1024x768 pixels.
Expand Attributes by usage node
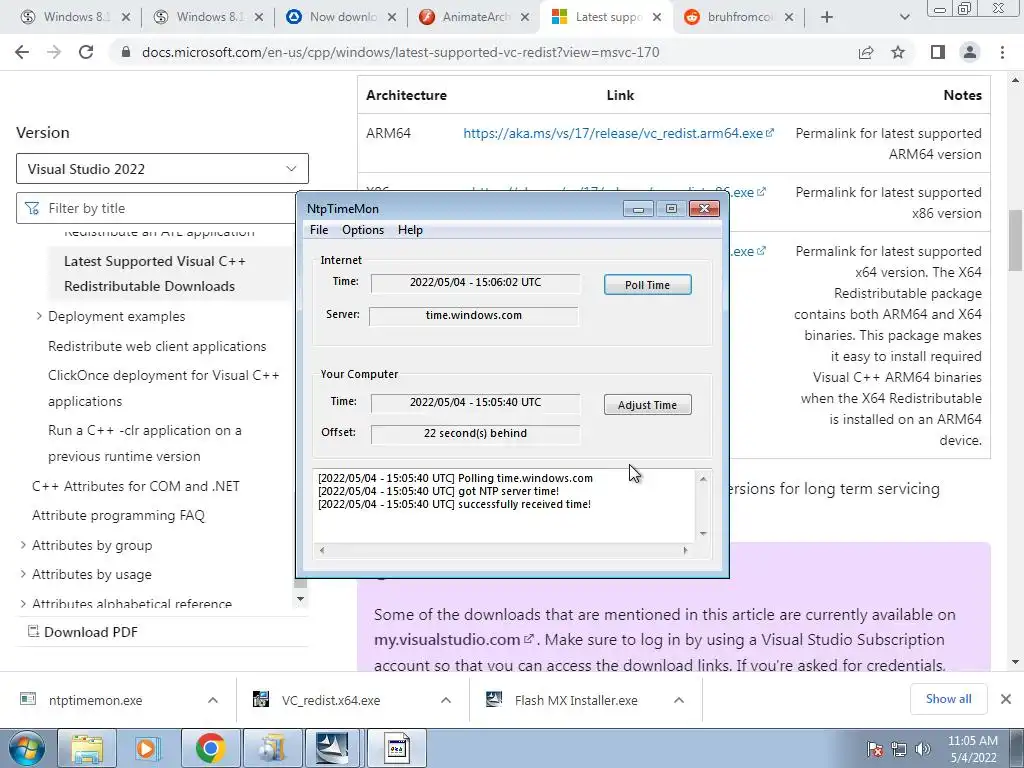point(23,574)
